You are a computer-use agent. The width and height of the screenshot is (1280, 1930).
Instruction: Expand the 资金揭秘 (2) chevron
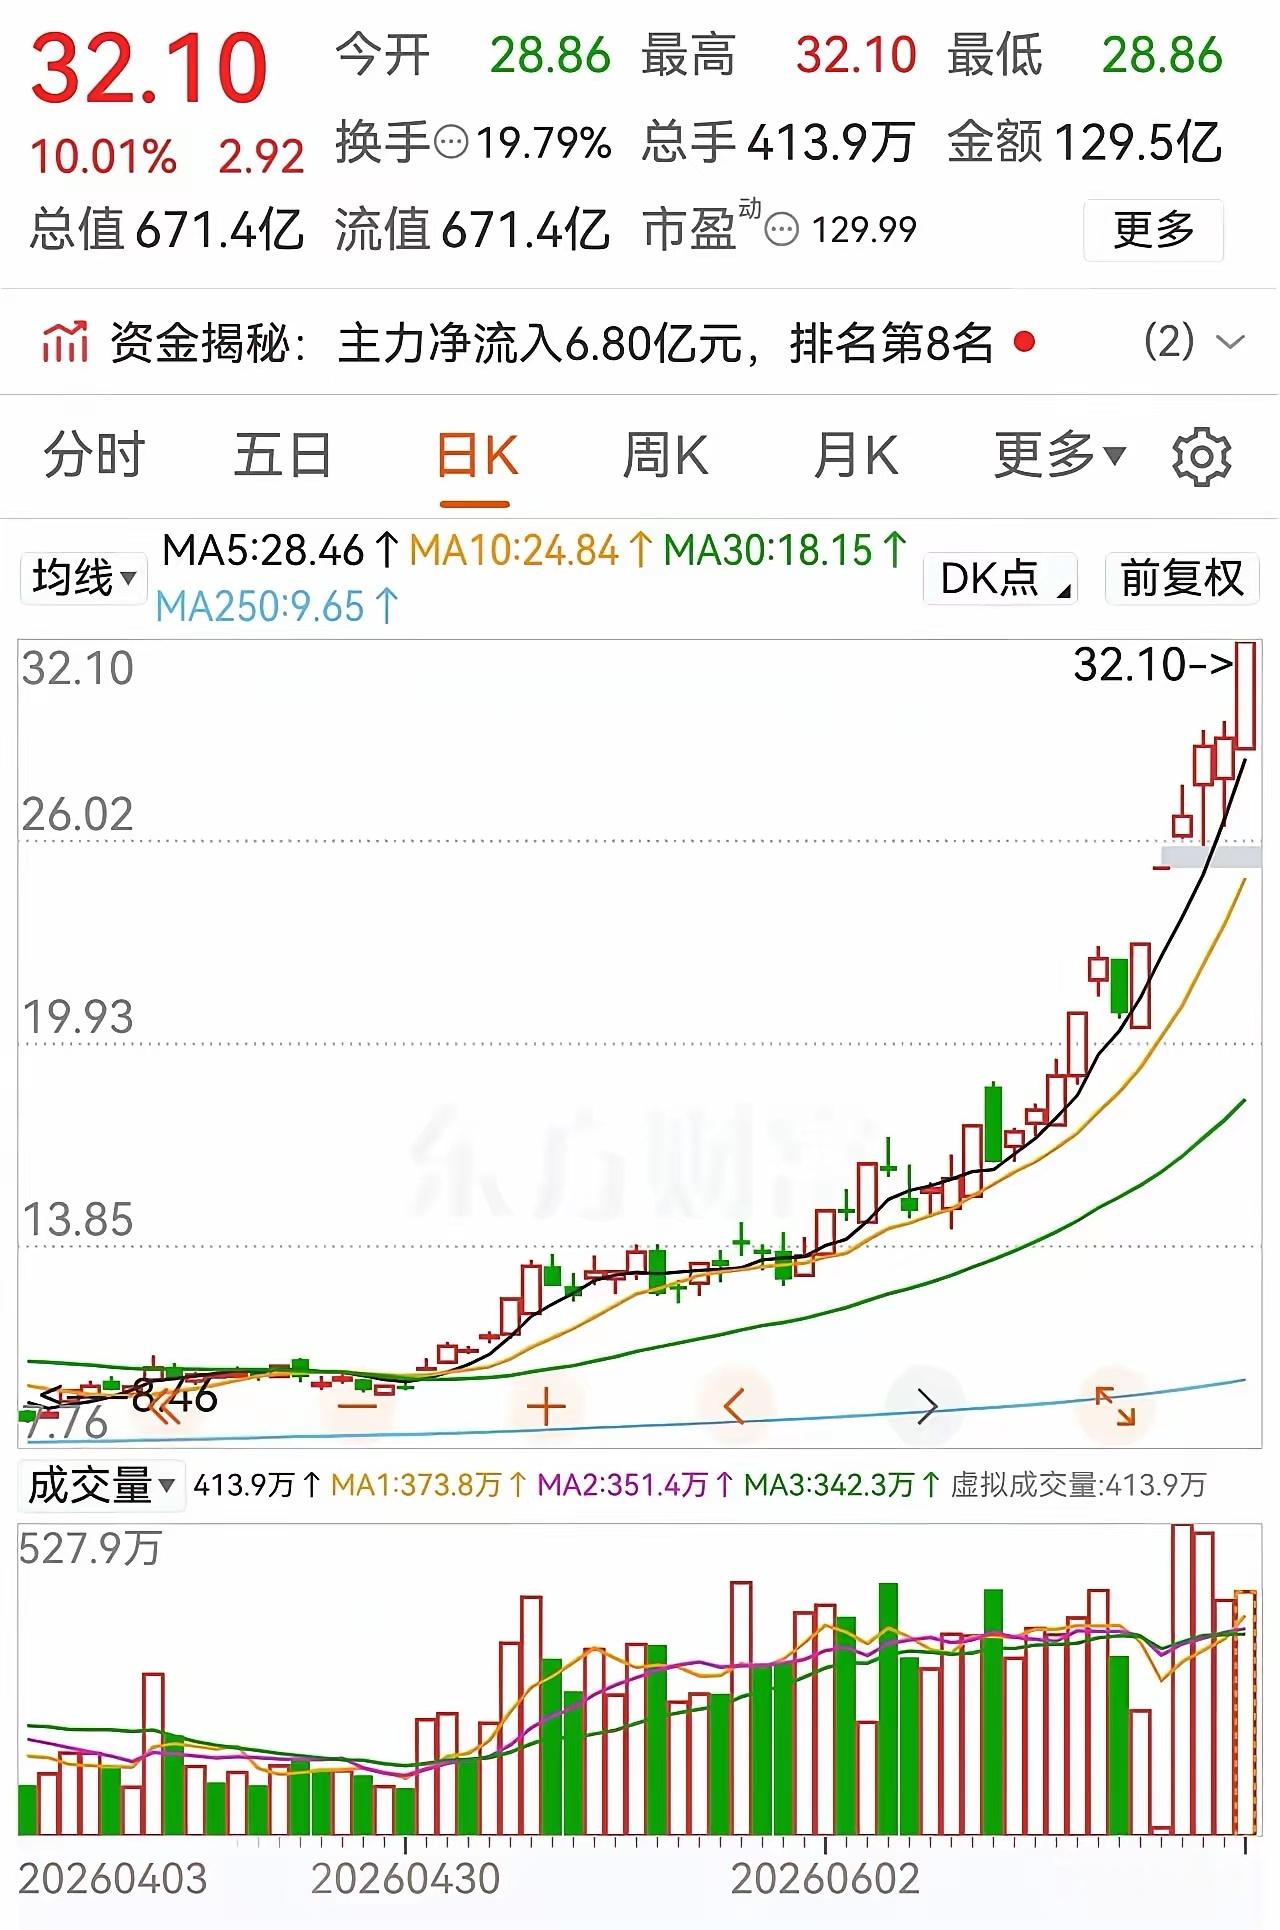pyautogui.click(x=1229, y=342)
